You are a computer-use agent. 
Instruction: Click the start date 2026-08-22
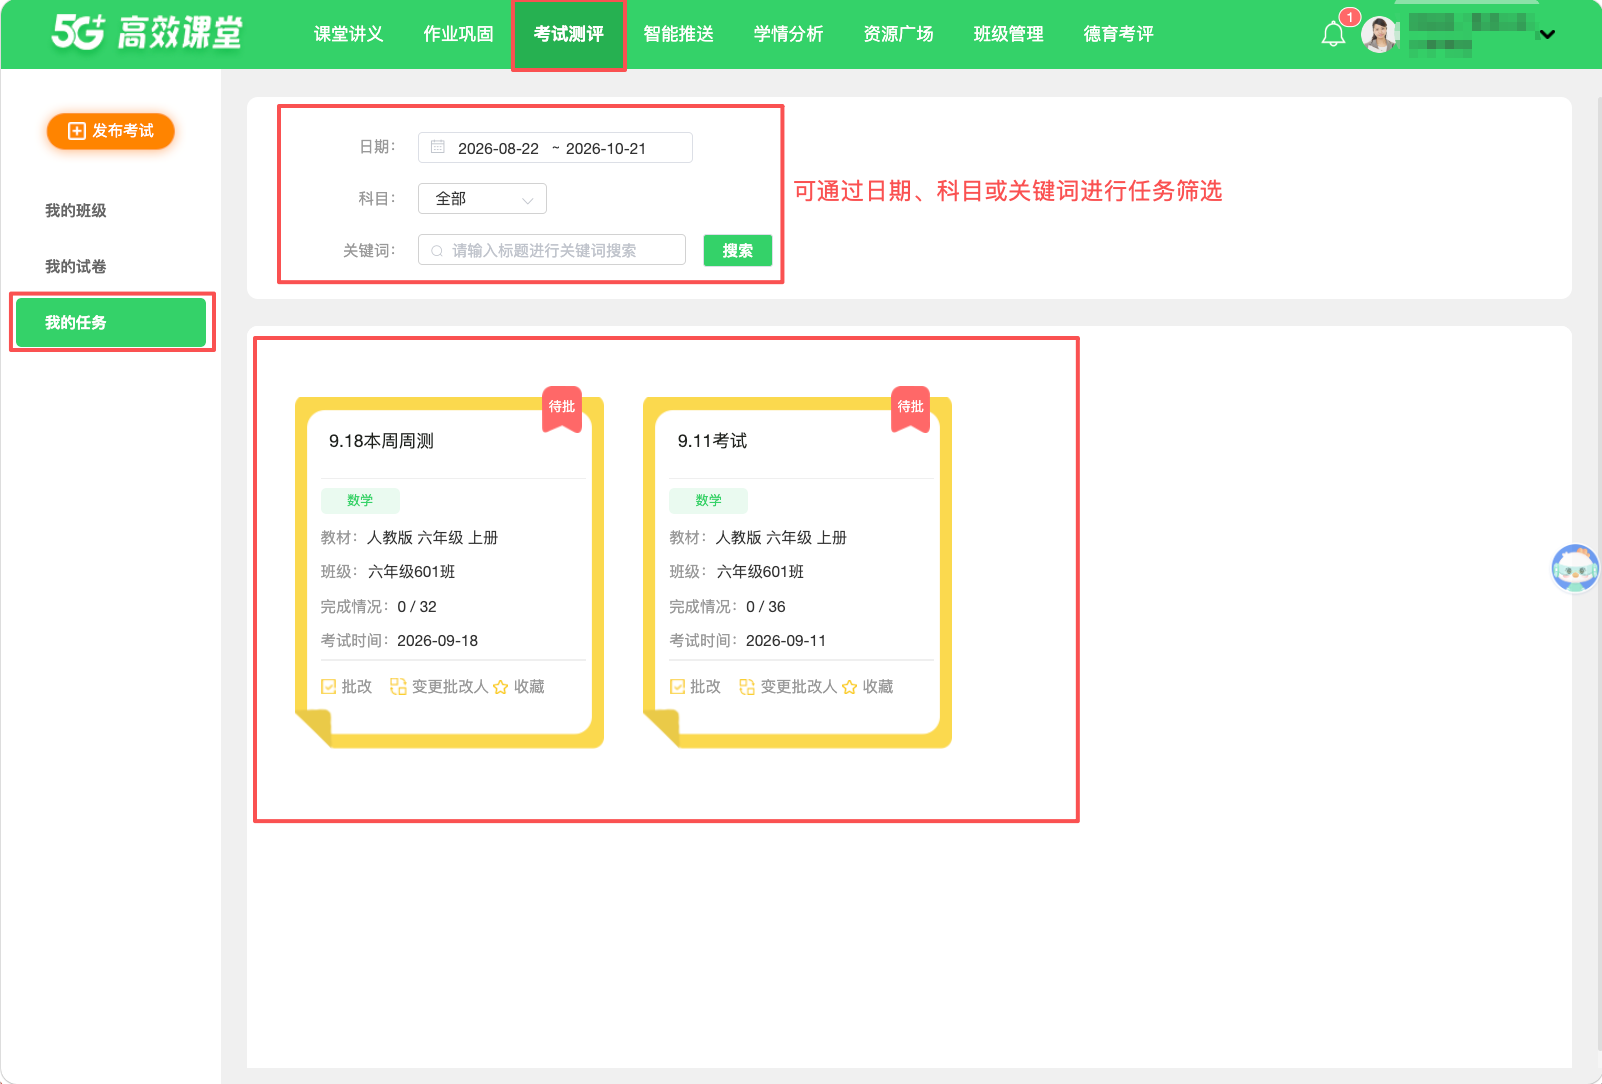(498, 149)
